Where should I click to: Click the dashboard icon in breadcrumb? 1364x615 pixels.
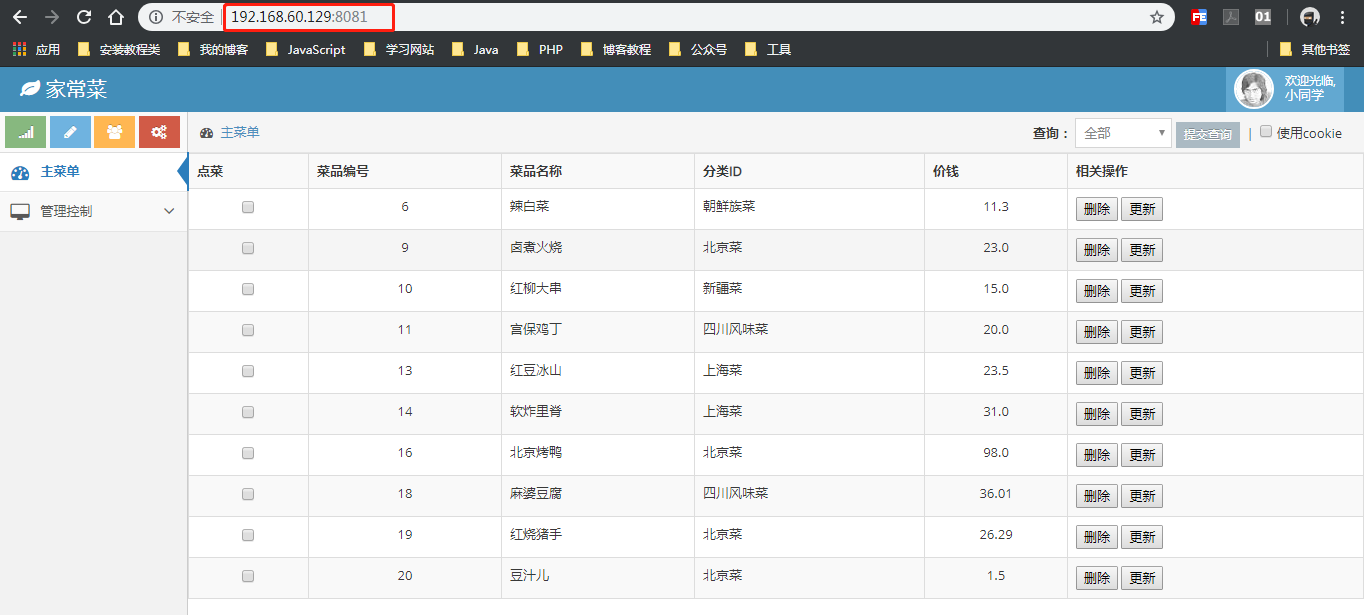pyautogui.click(x=207, y=133)
